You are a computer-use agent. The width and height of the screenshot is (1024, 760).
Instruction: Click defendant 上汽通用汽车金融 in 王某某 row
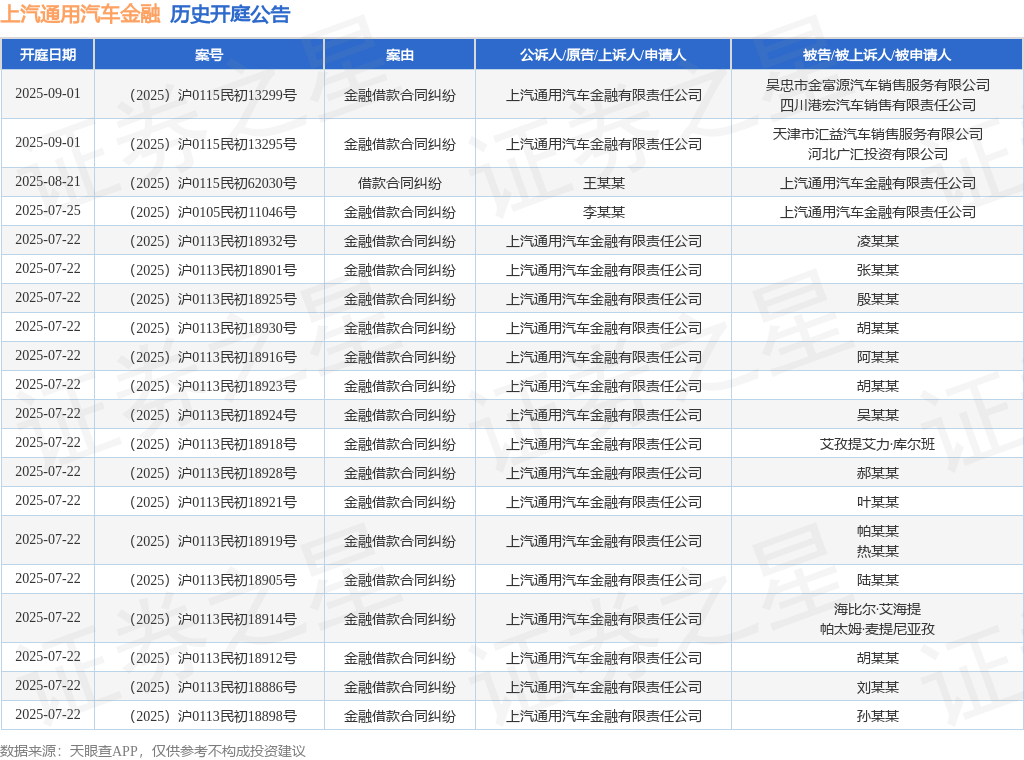tap(878, 183)
